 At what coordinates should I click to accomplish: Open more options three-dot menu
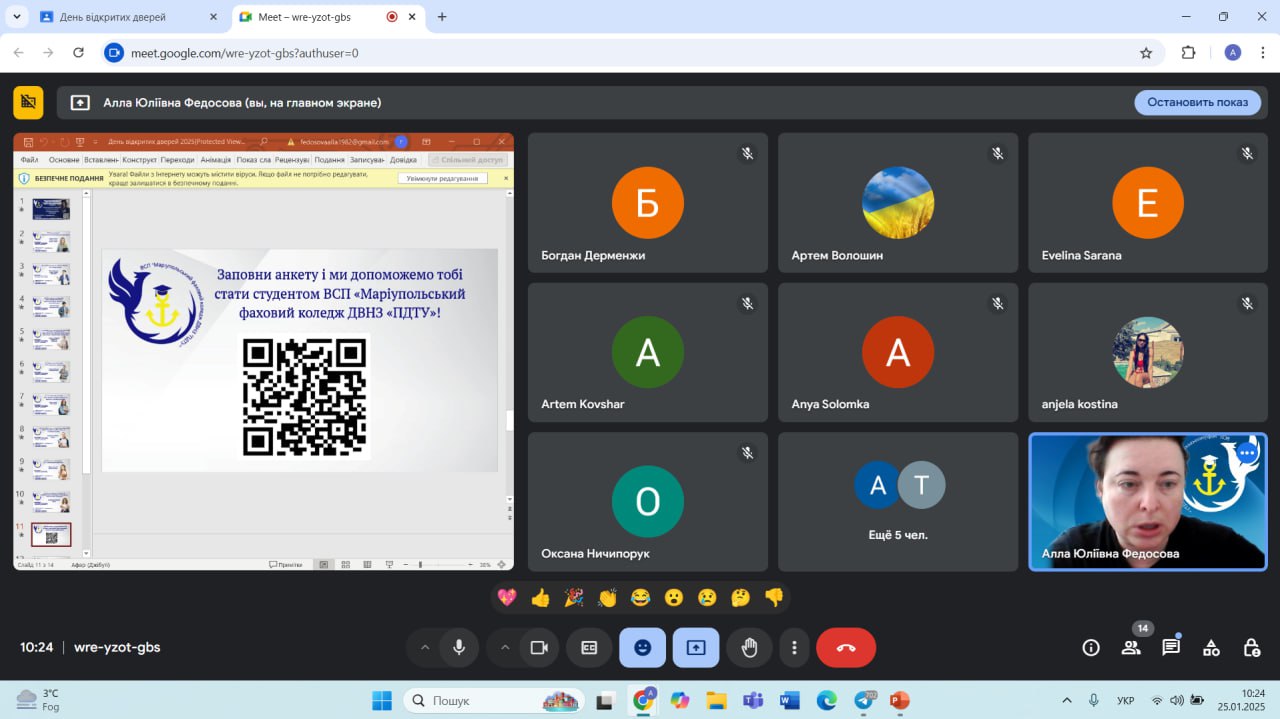tap(794, 647)
